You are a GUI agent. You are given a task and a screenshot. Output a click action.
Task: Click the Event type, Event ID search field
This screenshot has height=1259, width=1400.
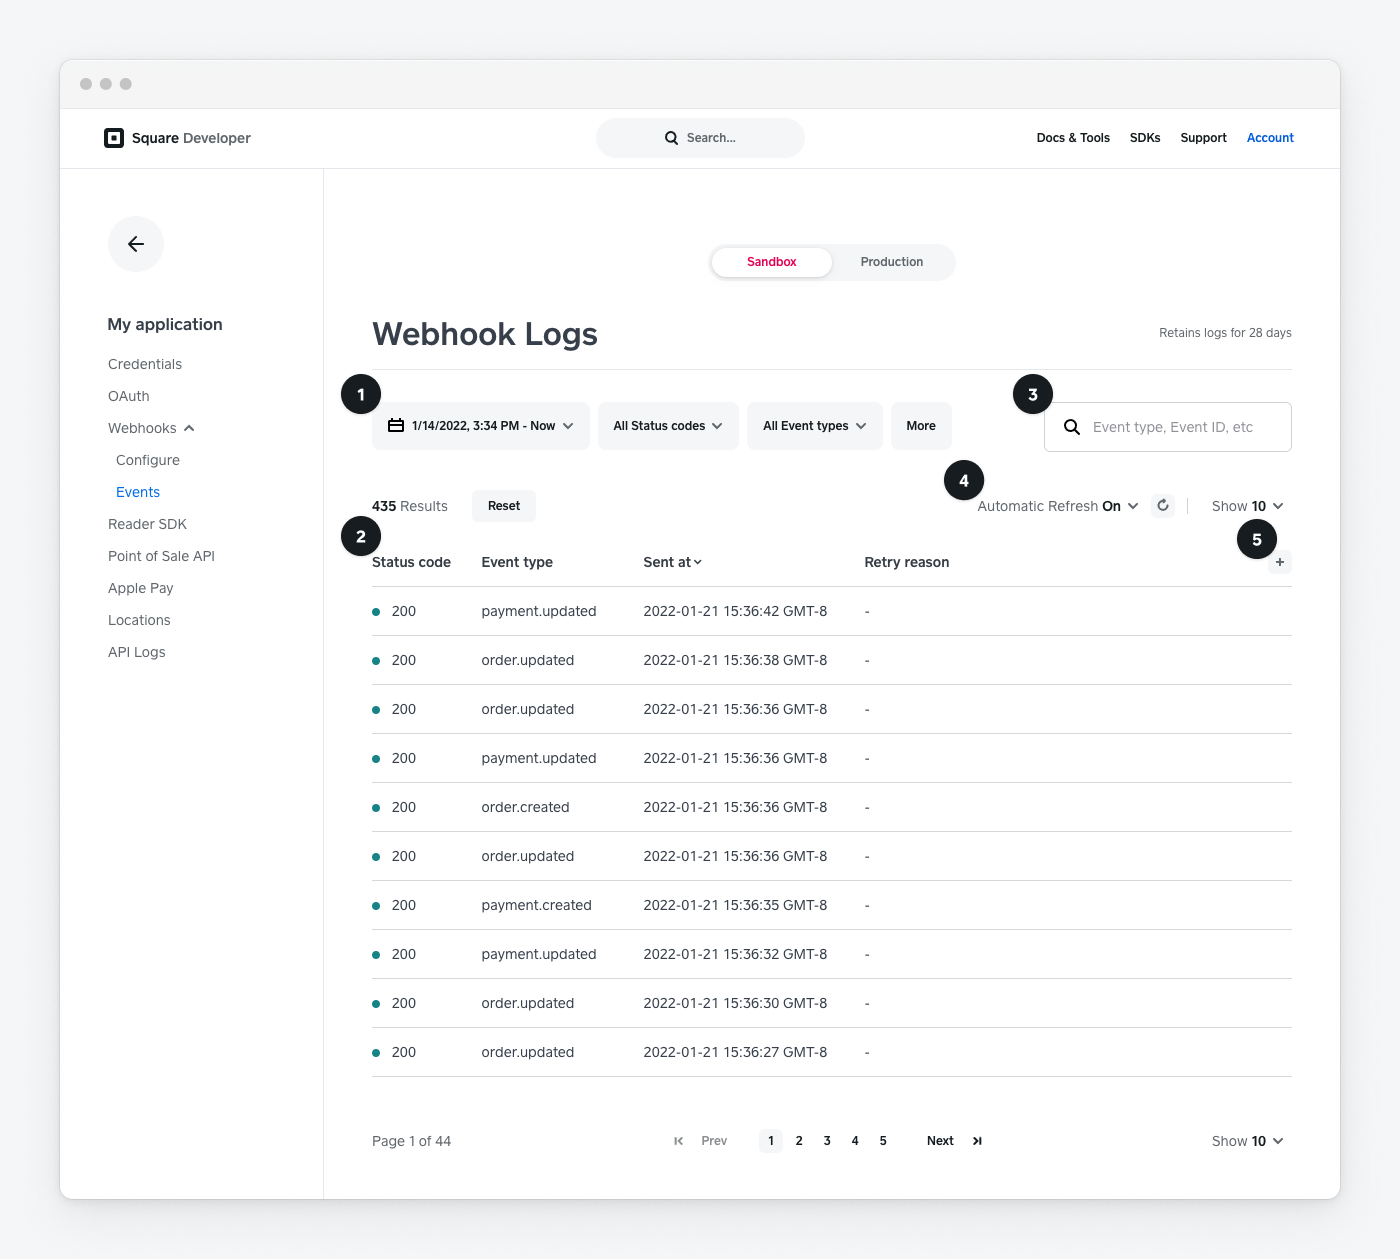1168,427
